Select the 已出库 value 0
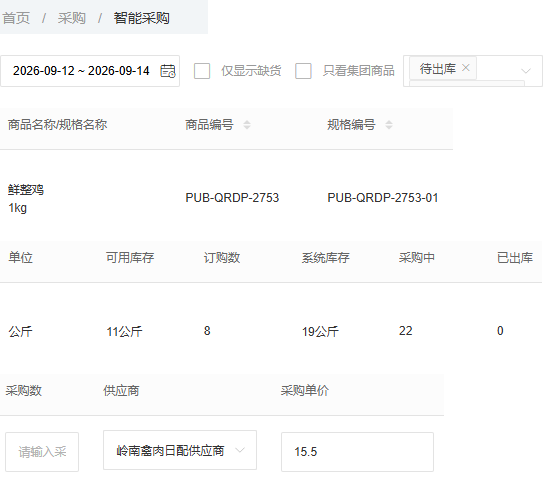 click(x=500, y=331)
